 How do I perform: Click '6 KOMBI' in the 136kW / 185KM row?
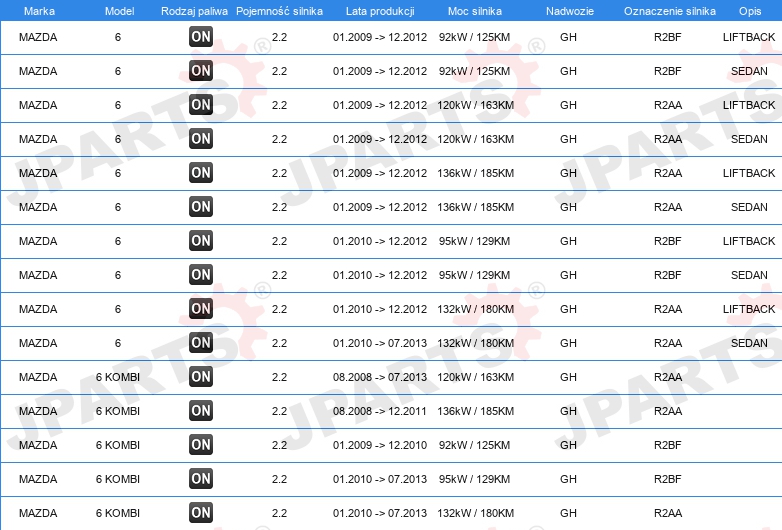118,411
